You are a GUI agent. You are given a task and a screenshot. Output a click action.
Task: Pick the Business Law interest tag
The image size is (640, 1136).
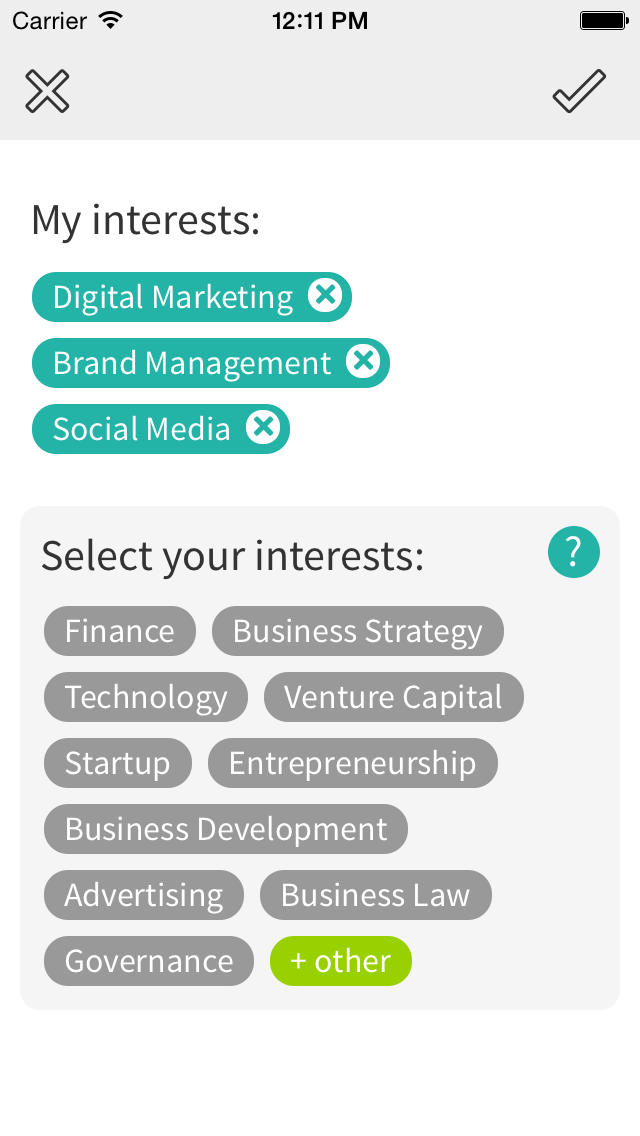pyautogui.click(x=375, y=895)
